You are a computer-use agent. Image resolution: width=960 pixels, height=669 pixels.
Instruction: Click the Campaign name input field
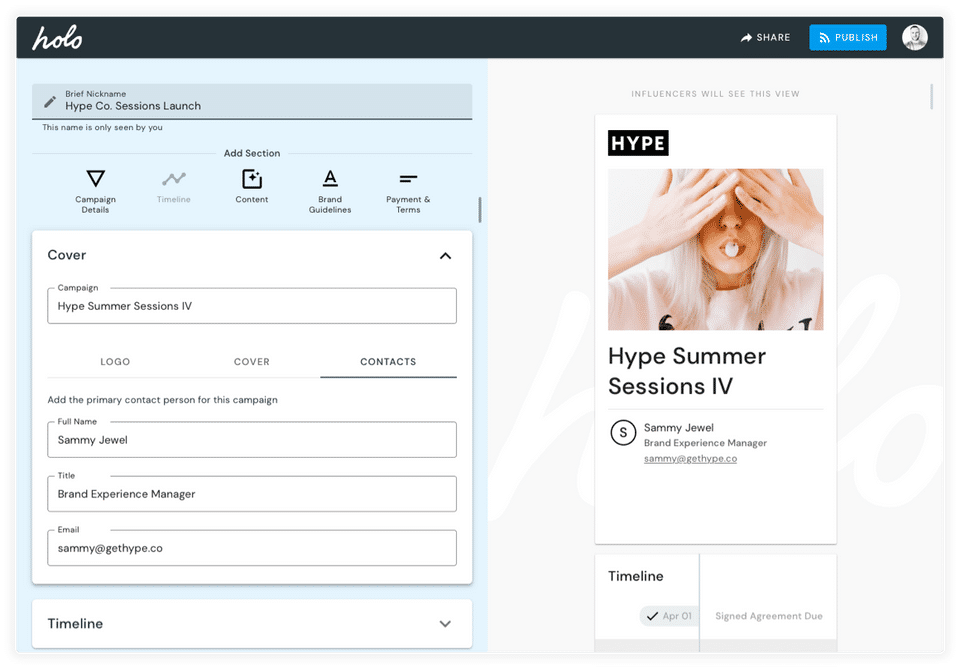(x=252, y=305)
